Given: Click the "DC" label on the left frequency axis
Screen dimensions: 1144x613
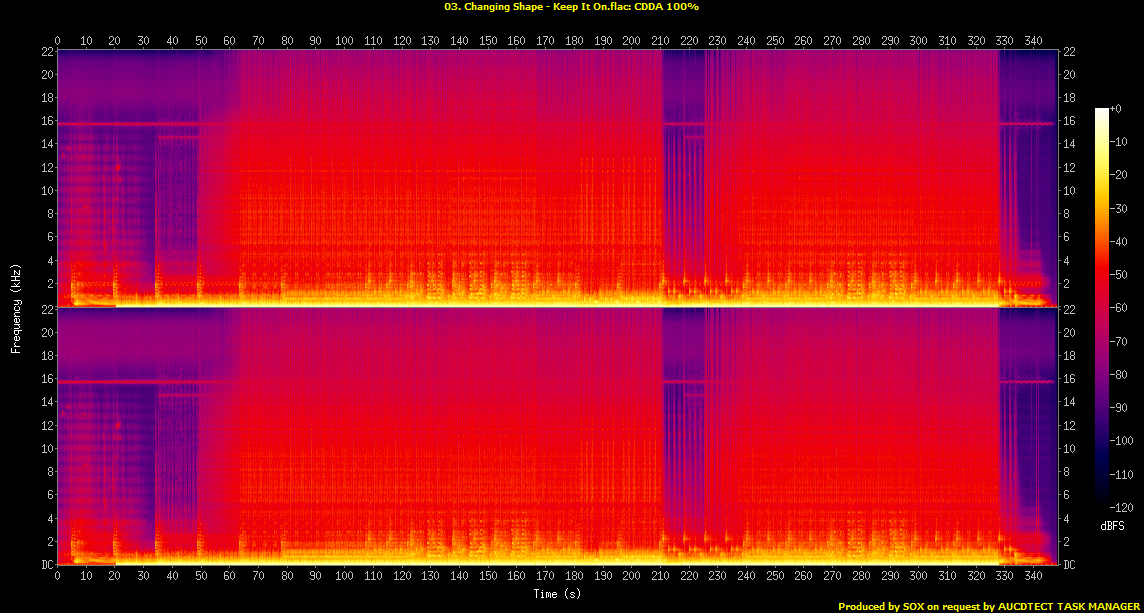Looking at the screenshot, I should click(45, 565).
